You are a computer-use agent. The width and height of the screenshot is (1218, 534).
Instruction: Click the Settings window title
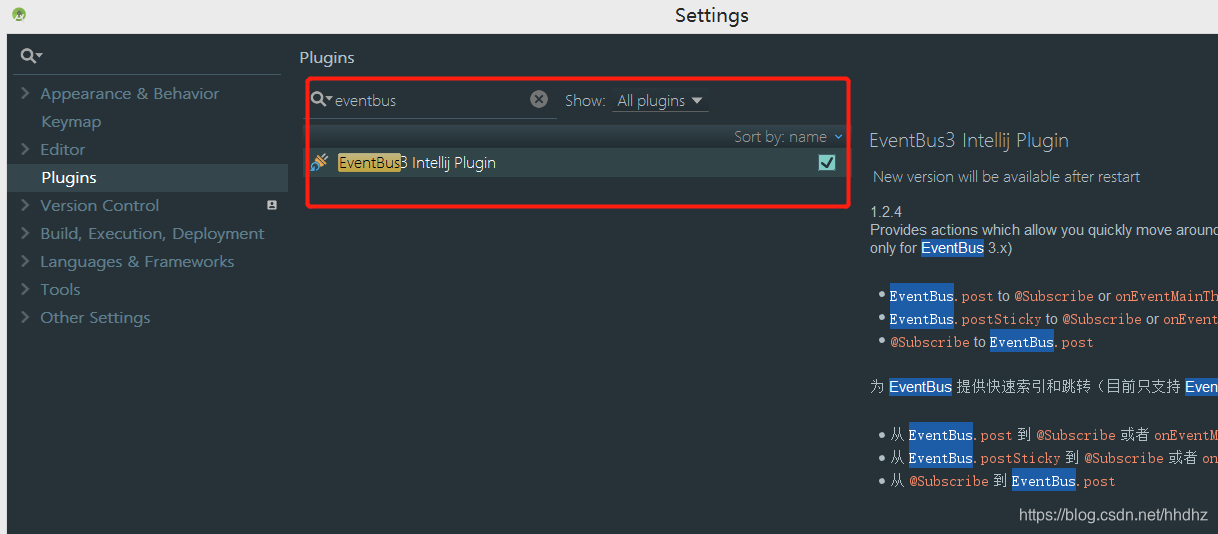pos(712,15)
